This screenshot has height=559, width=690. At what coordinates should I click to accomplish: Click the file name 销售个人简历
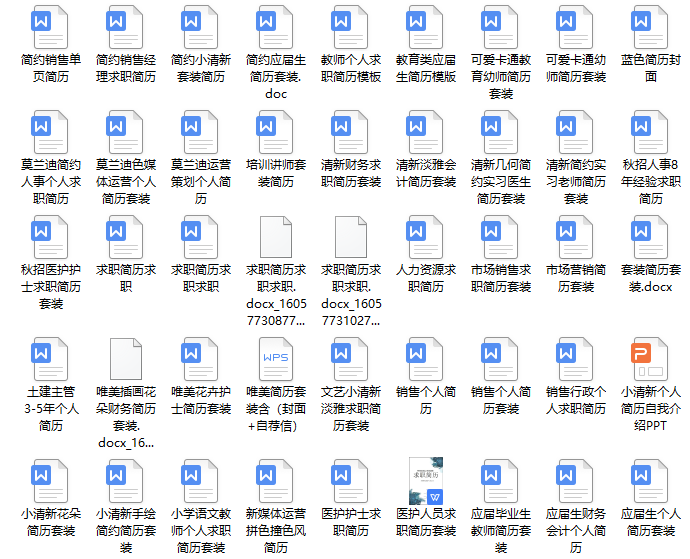[426, 400]
